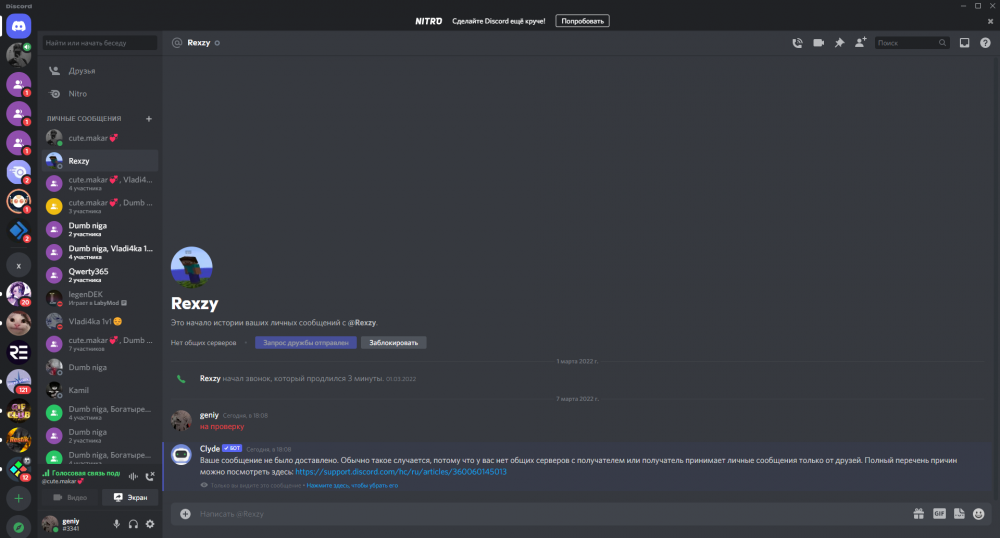Create a new DM with the plus icon
Viewport: 1000px width, 538px height.
(x=149, y=119)
